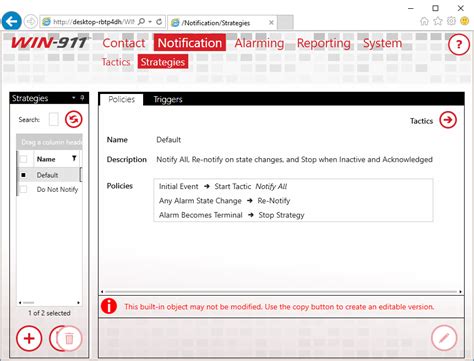Open the browser Favorites star
474x361 pixels.
pyautogui.click(x=438, y=21)
